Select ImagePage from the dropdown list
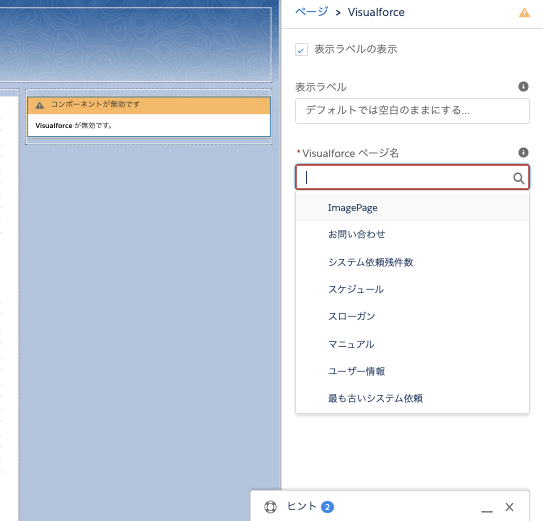Viewport: 543px width, 521px height. click(x=412, y=207)
